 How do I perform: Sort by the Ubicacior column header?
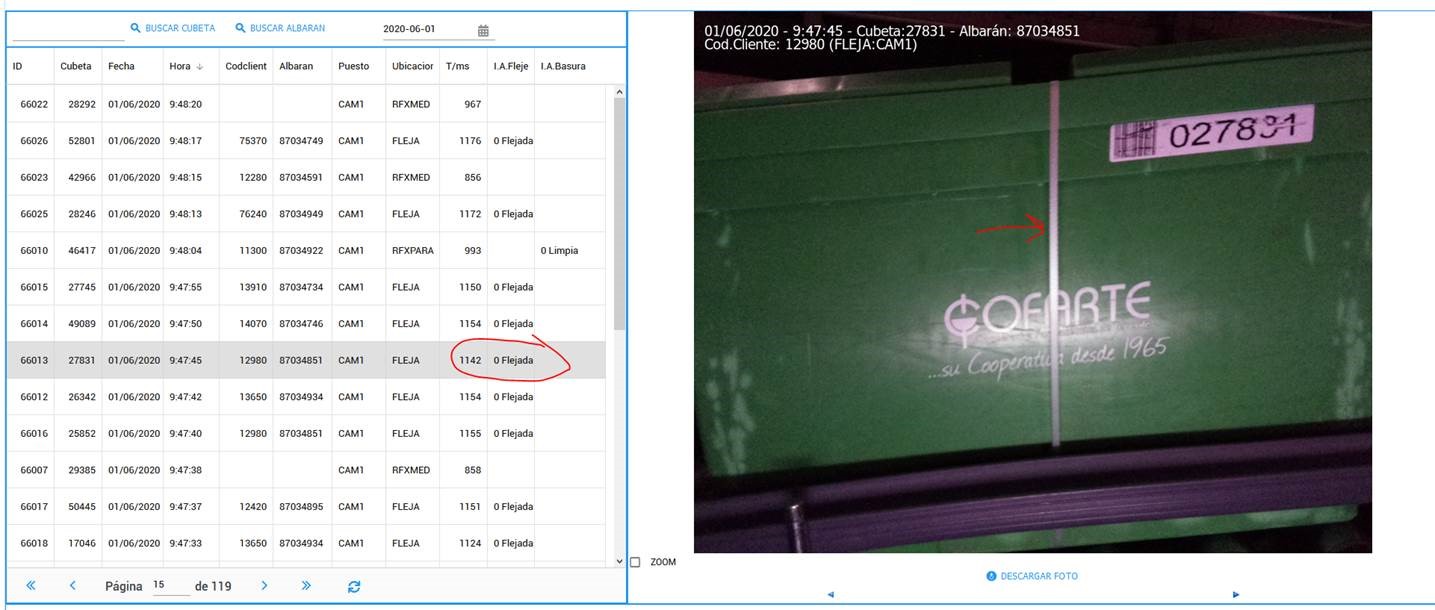pyautogui.click(x=413, y=67)
